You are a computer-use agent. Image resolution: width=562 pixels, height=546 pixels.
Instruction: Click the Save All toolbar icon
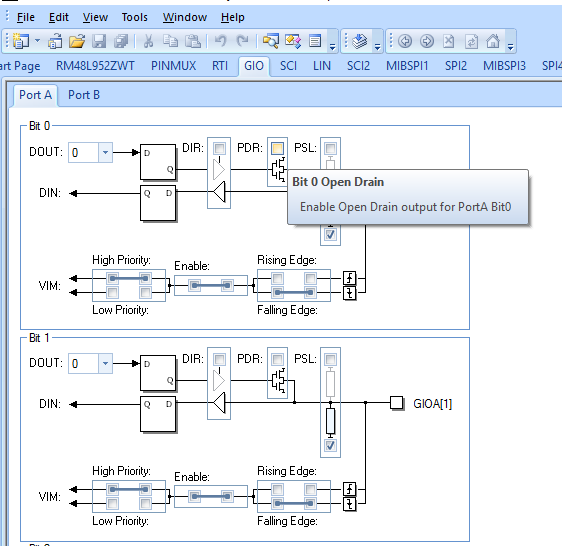(x=121, y=41)
